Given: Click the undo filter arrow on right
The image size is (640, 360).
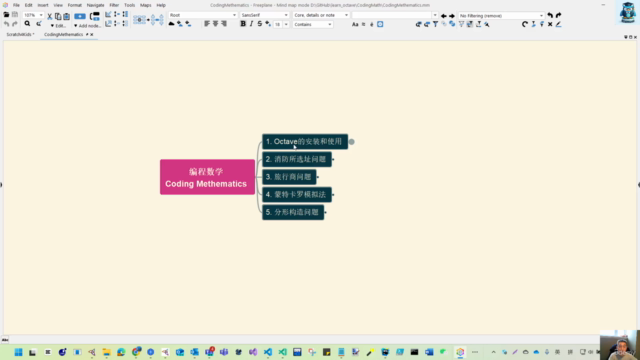Looking at the screenshot, I should point(550,15).
